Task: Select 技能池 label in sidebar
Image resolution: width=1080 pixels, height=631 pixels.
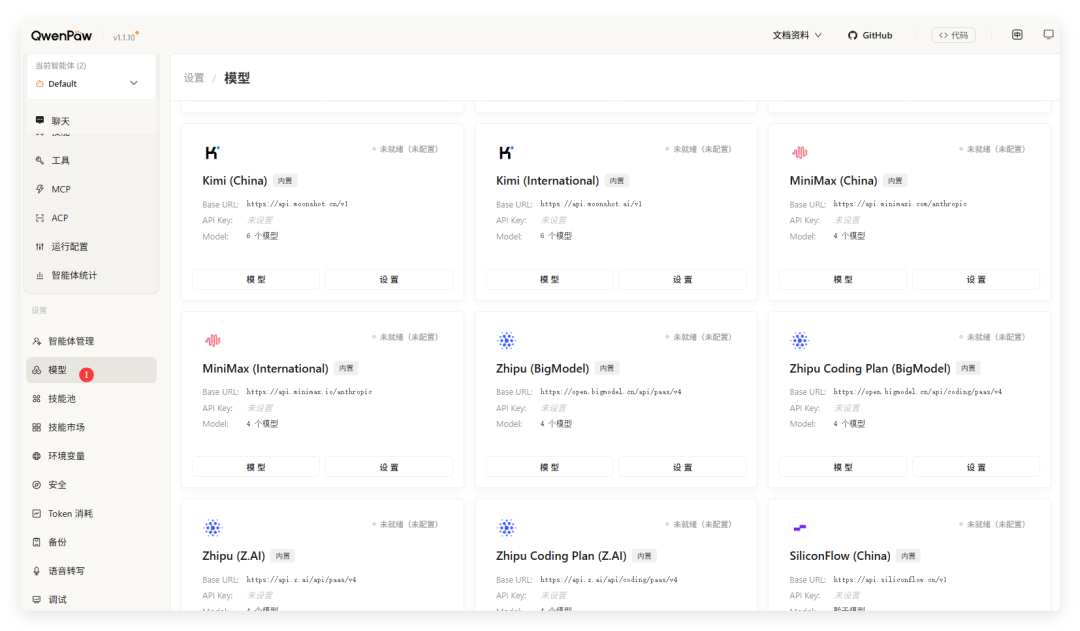Action: point(62,399)
